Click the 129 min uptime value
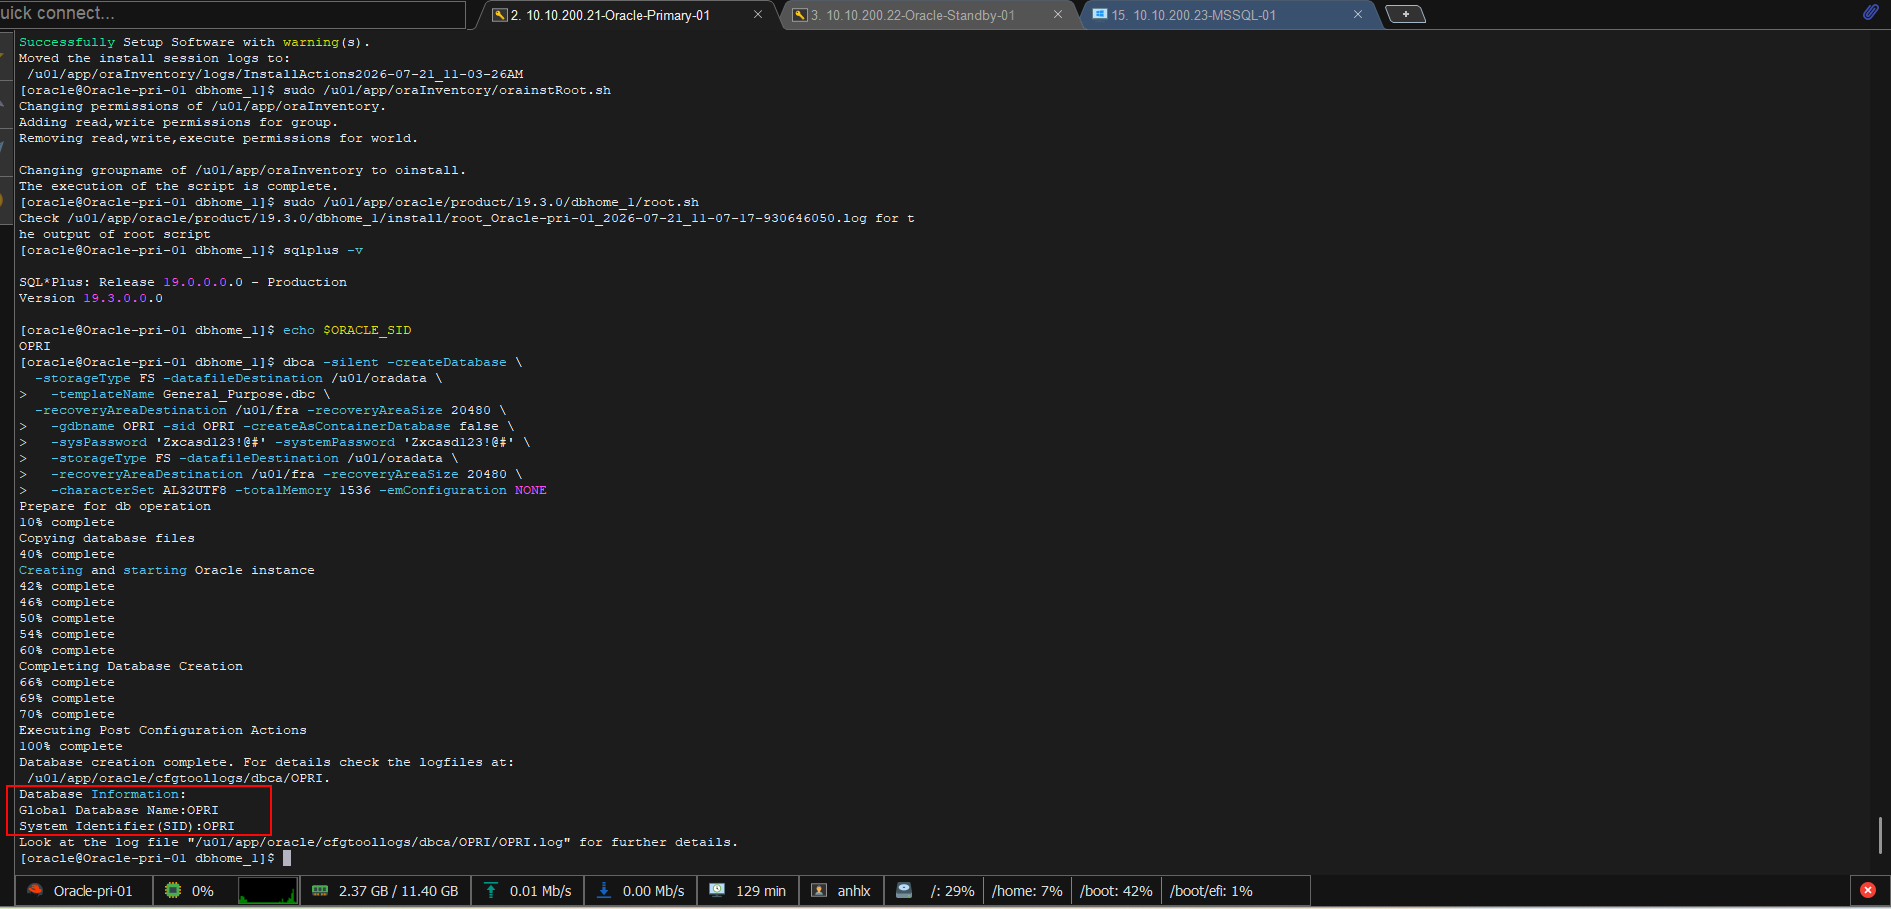The height and width of the screenshot is (909, 1891). (x=761, y=891)
